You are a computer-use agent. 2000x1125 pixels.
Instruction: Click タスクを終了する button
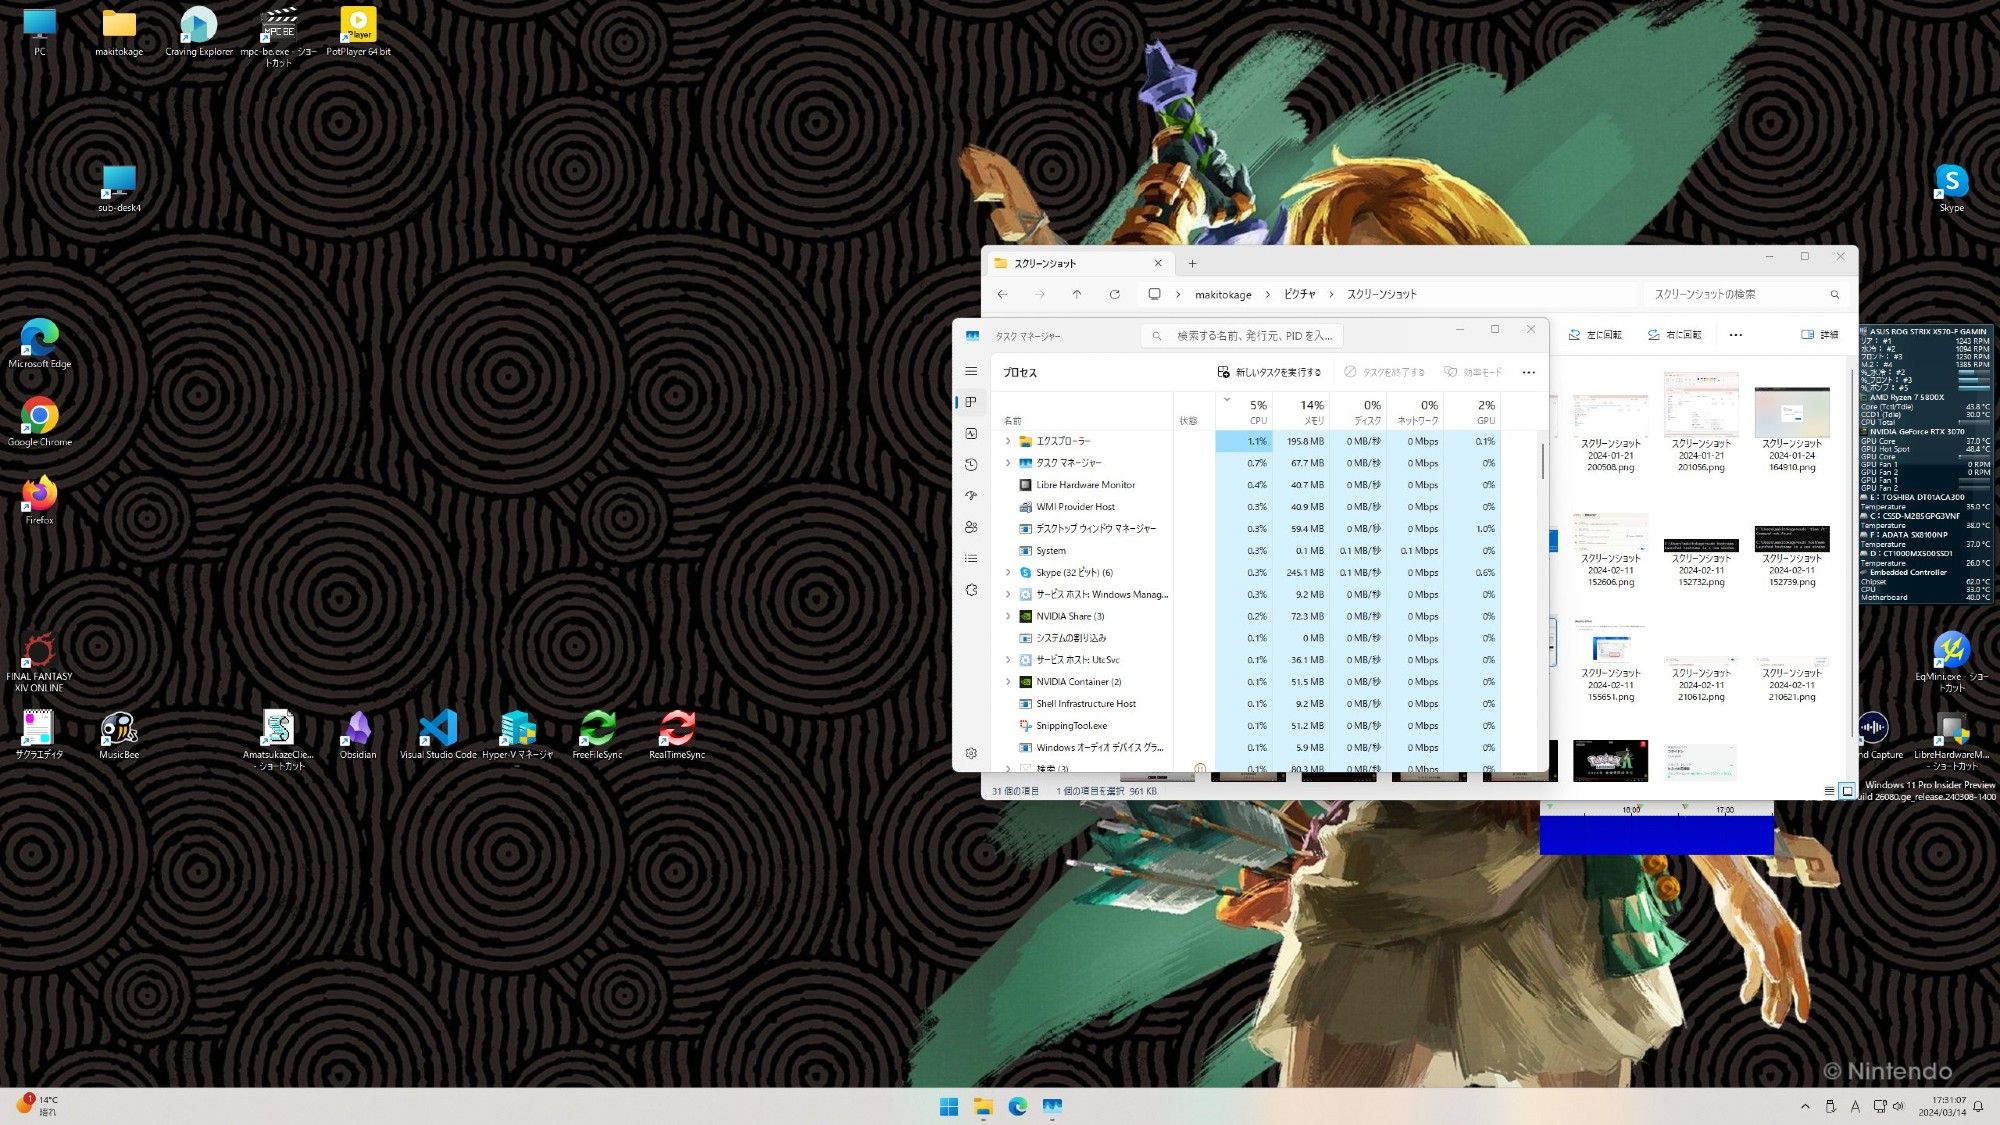[x=1385, y=372]
